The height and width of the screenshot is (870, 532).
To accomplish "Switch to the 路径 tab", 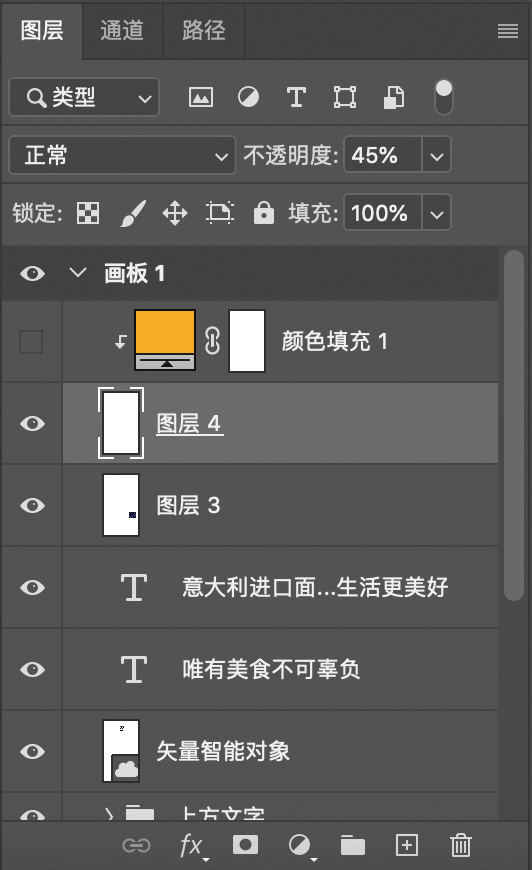I will pos(204,30).
